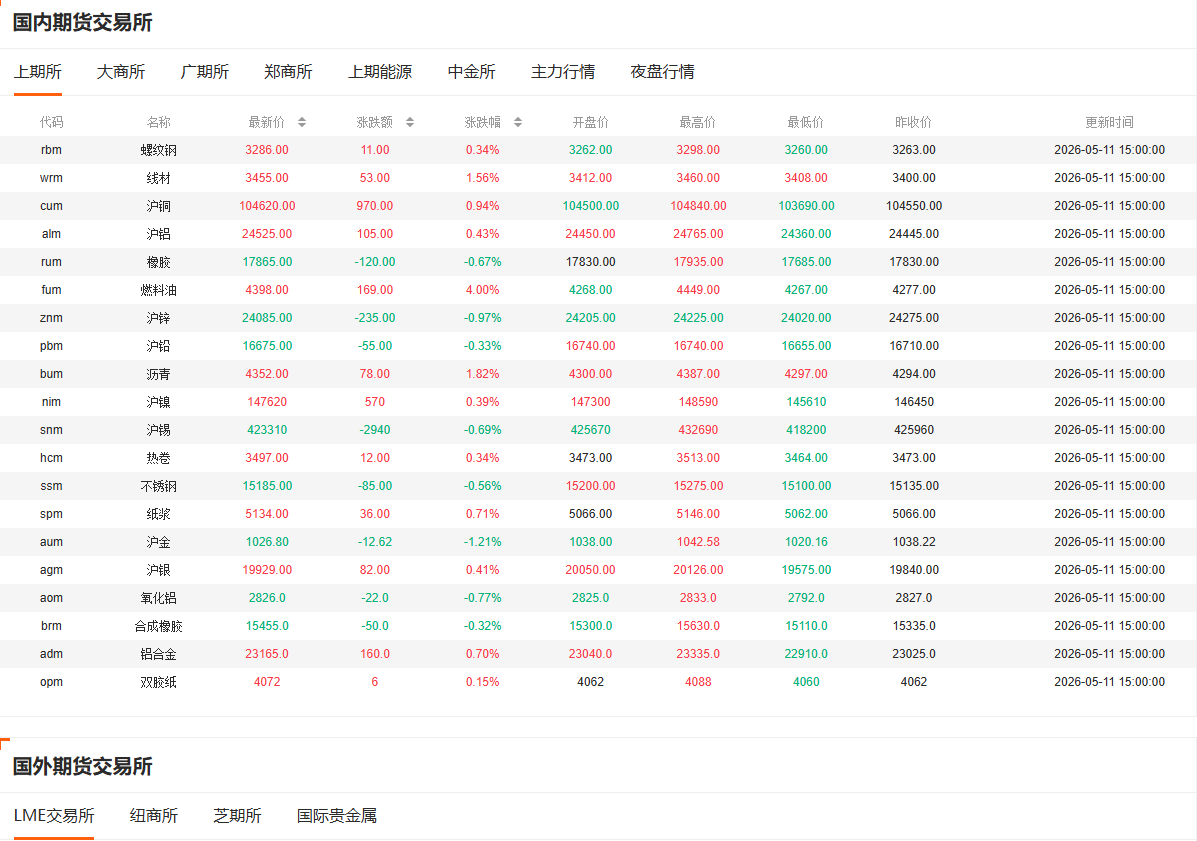The image size is (1197, 841).
Task: Click the 开盘价 column header
Action: (x=590, y=122)
